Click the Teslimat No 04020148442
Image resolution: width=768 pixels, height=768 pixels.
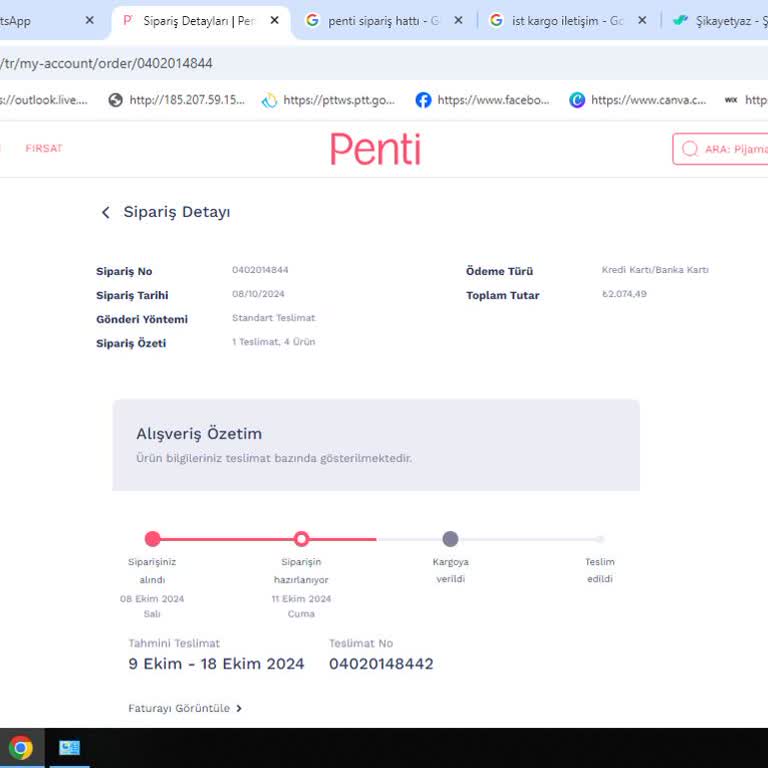tap(381, 664)
